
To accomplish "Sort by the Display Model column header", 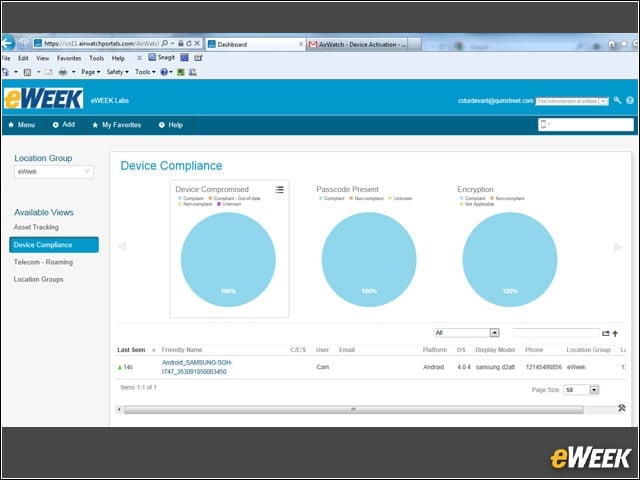I will pyautogui.click(x=495, y=350).
